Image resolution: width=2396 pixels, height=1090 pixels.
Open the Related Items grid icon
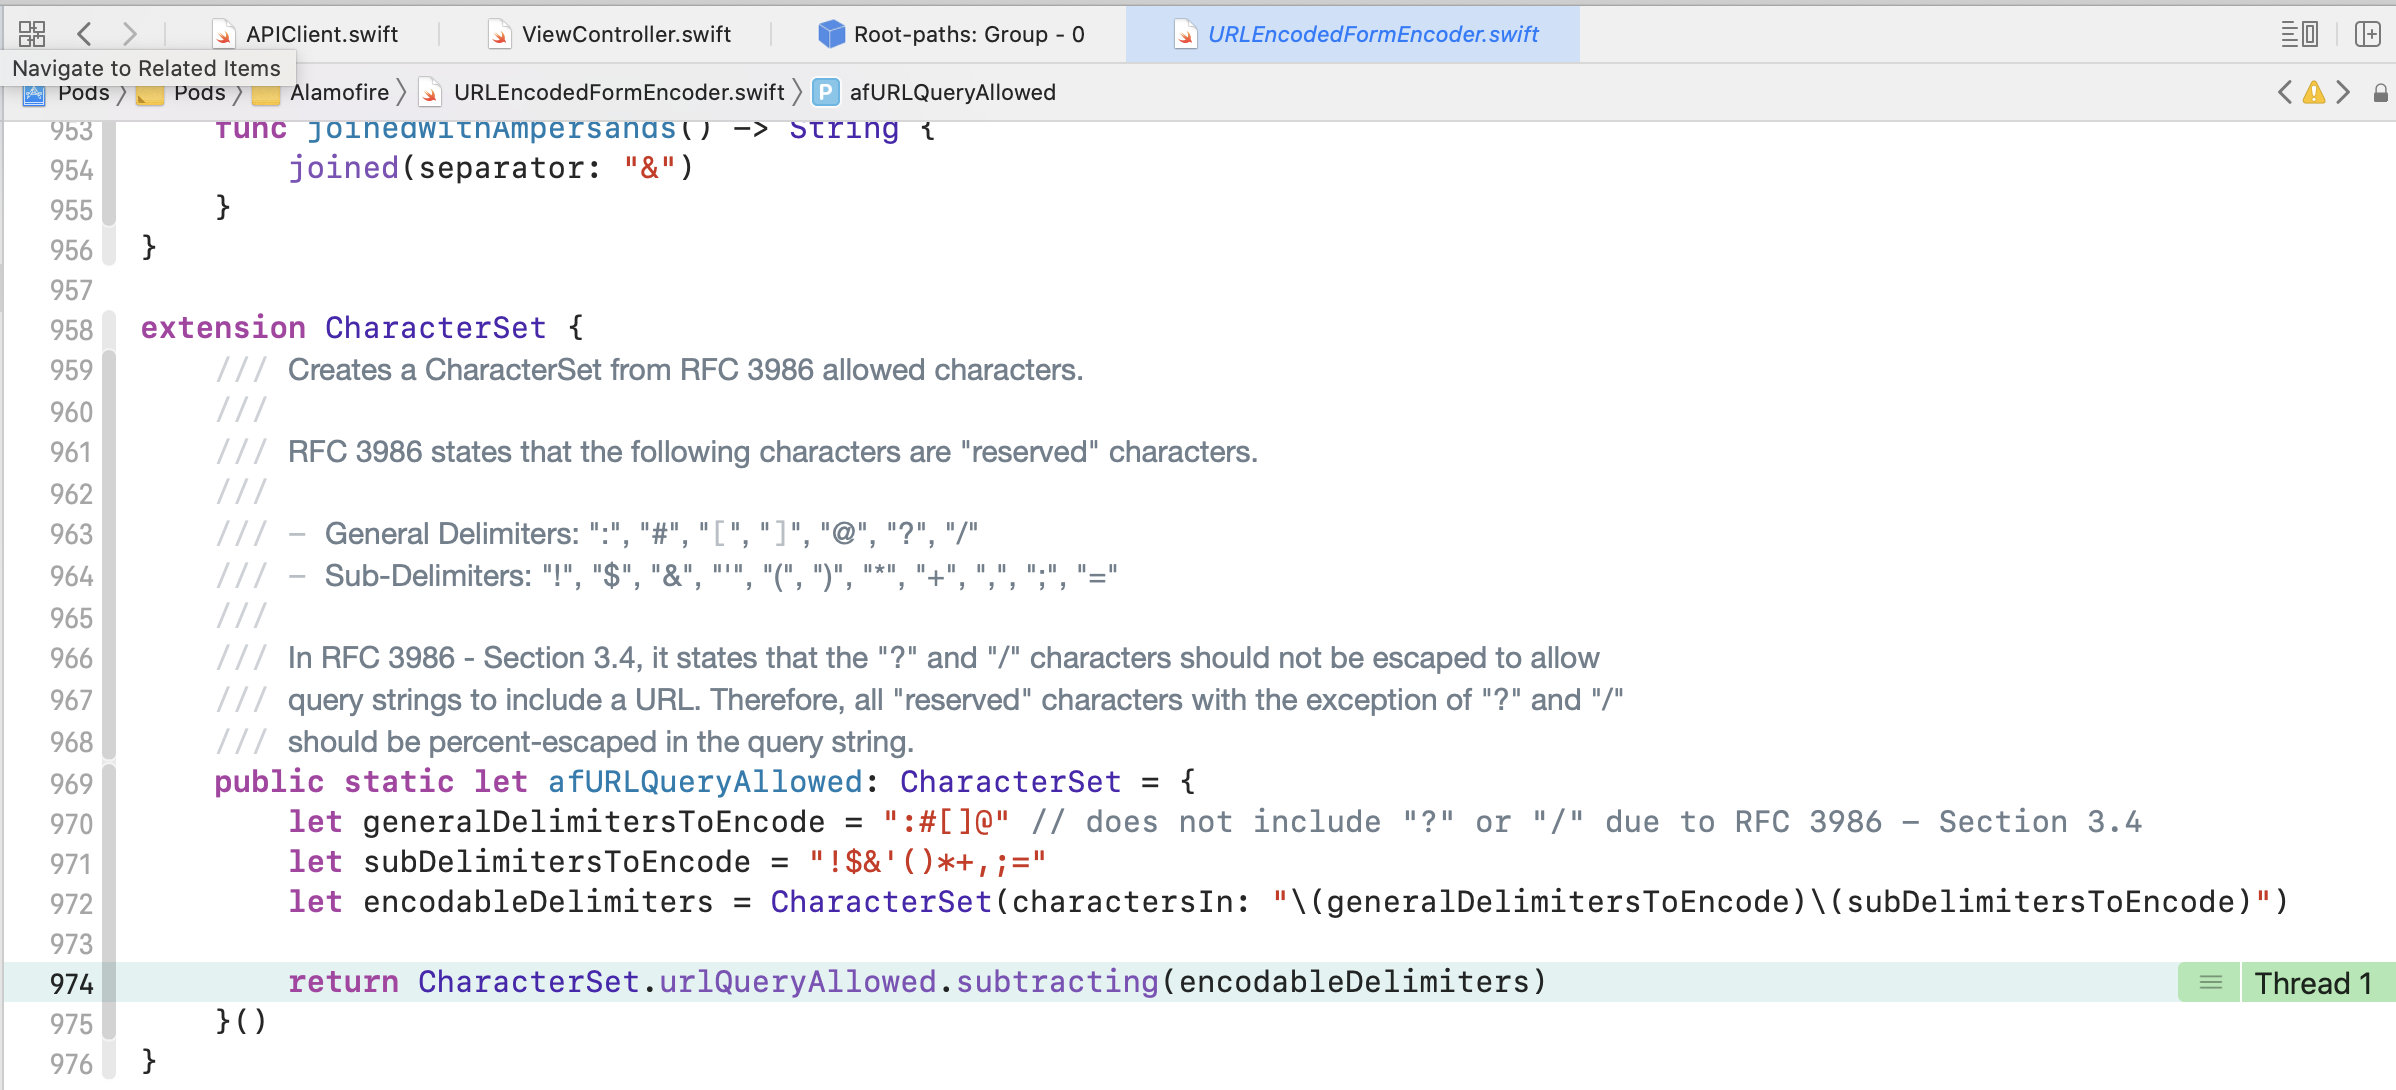31,33
